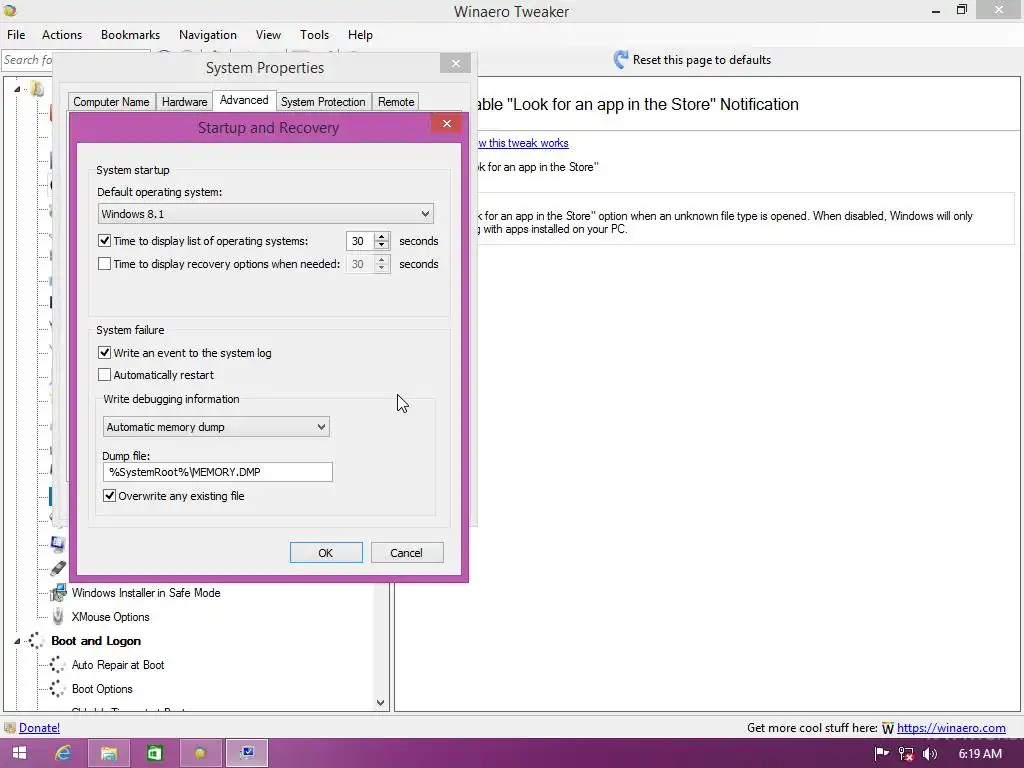
Task: Open the Windows Start button
Action: 20,753
